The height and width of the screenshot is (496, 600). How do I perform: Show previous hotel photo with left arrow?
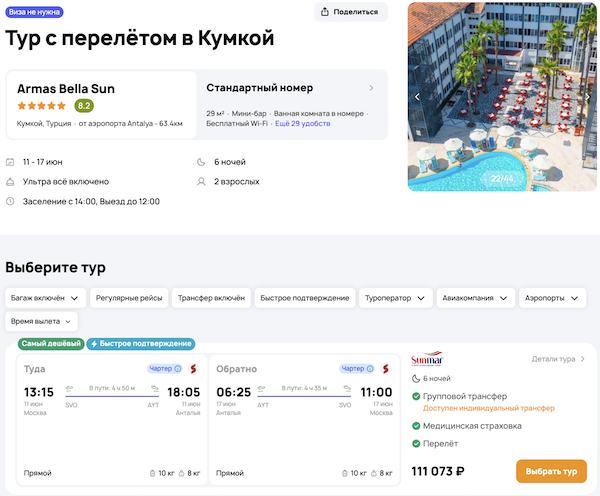tap(418, 97)
